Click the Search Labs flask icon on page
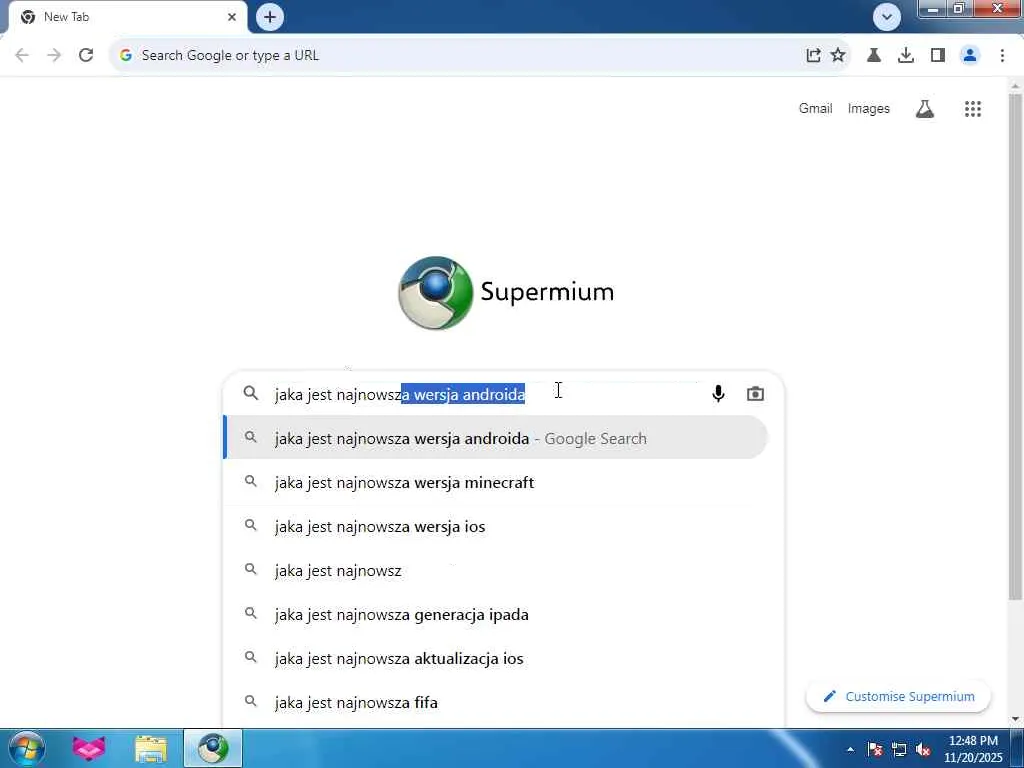 [x=925, y=109]
